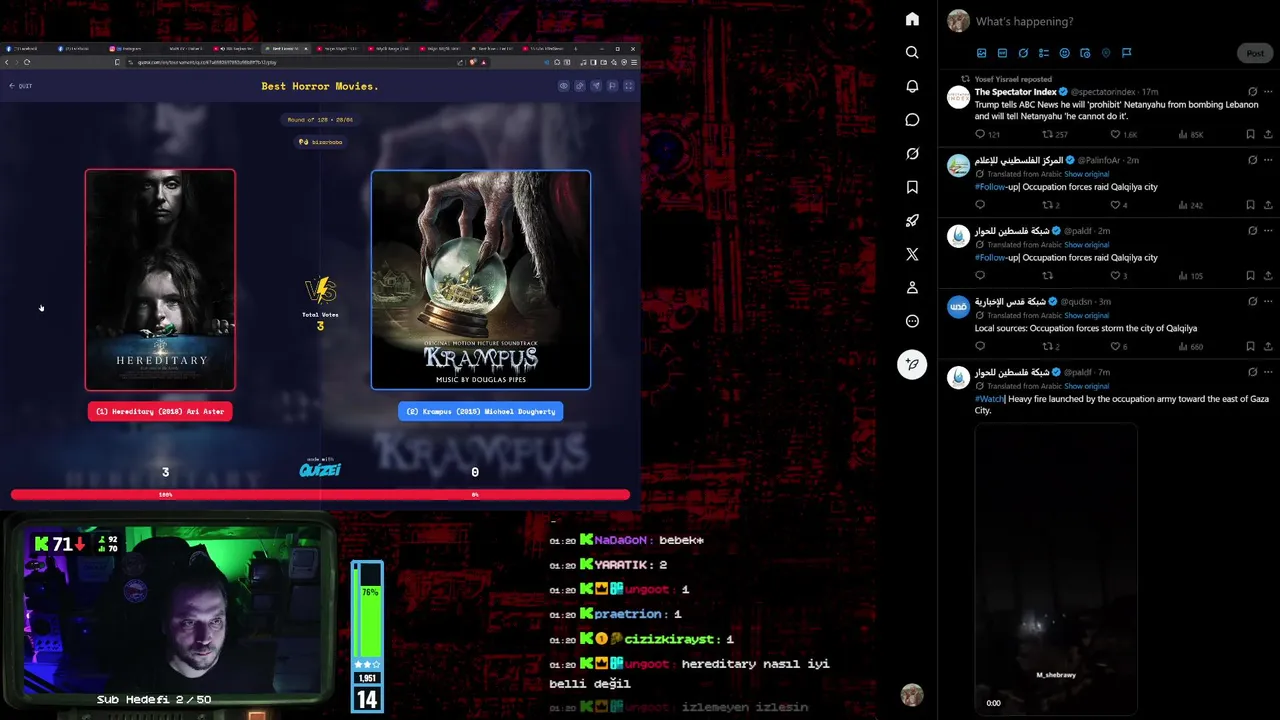
Task: Click the Post button in X composer
Action: (x=1255, y=53)
